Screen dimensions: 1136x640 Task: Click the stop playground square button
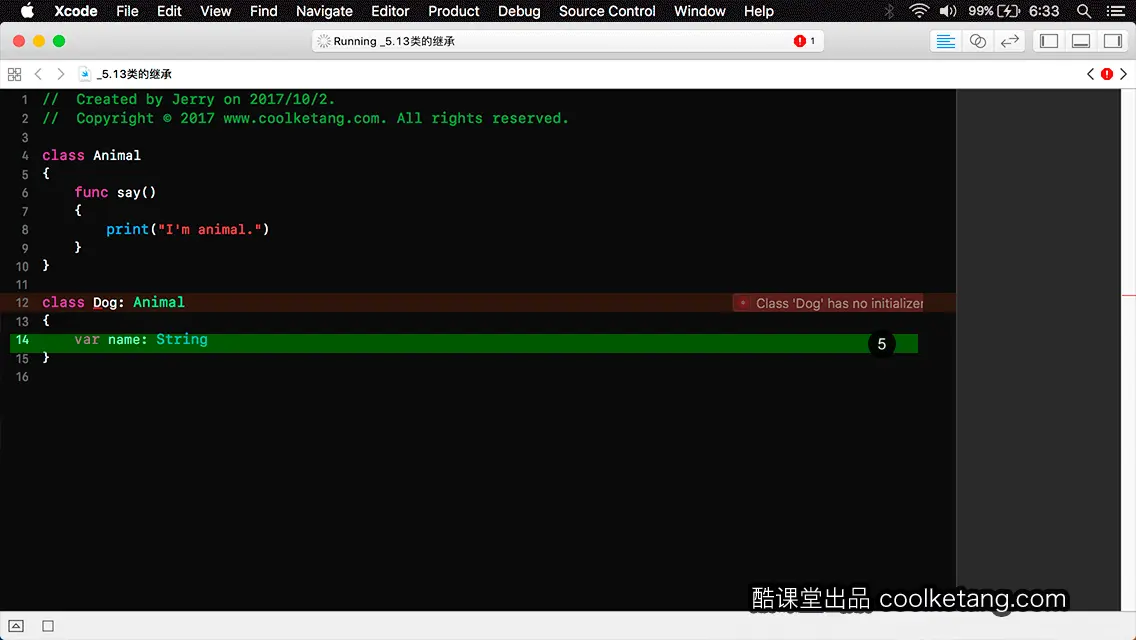click(x=48, y=626)
